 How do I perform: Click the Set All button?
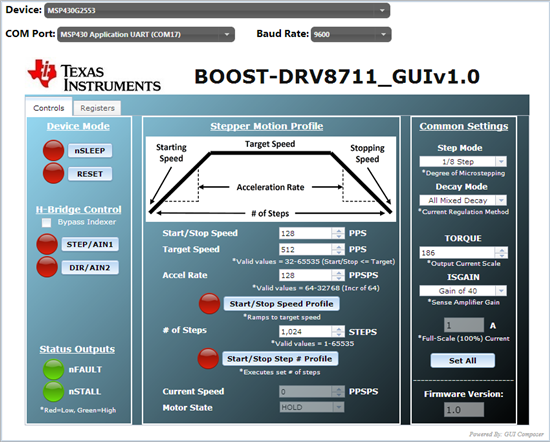tap(463, 361)
